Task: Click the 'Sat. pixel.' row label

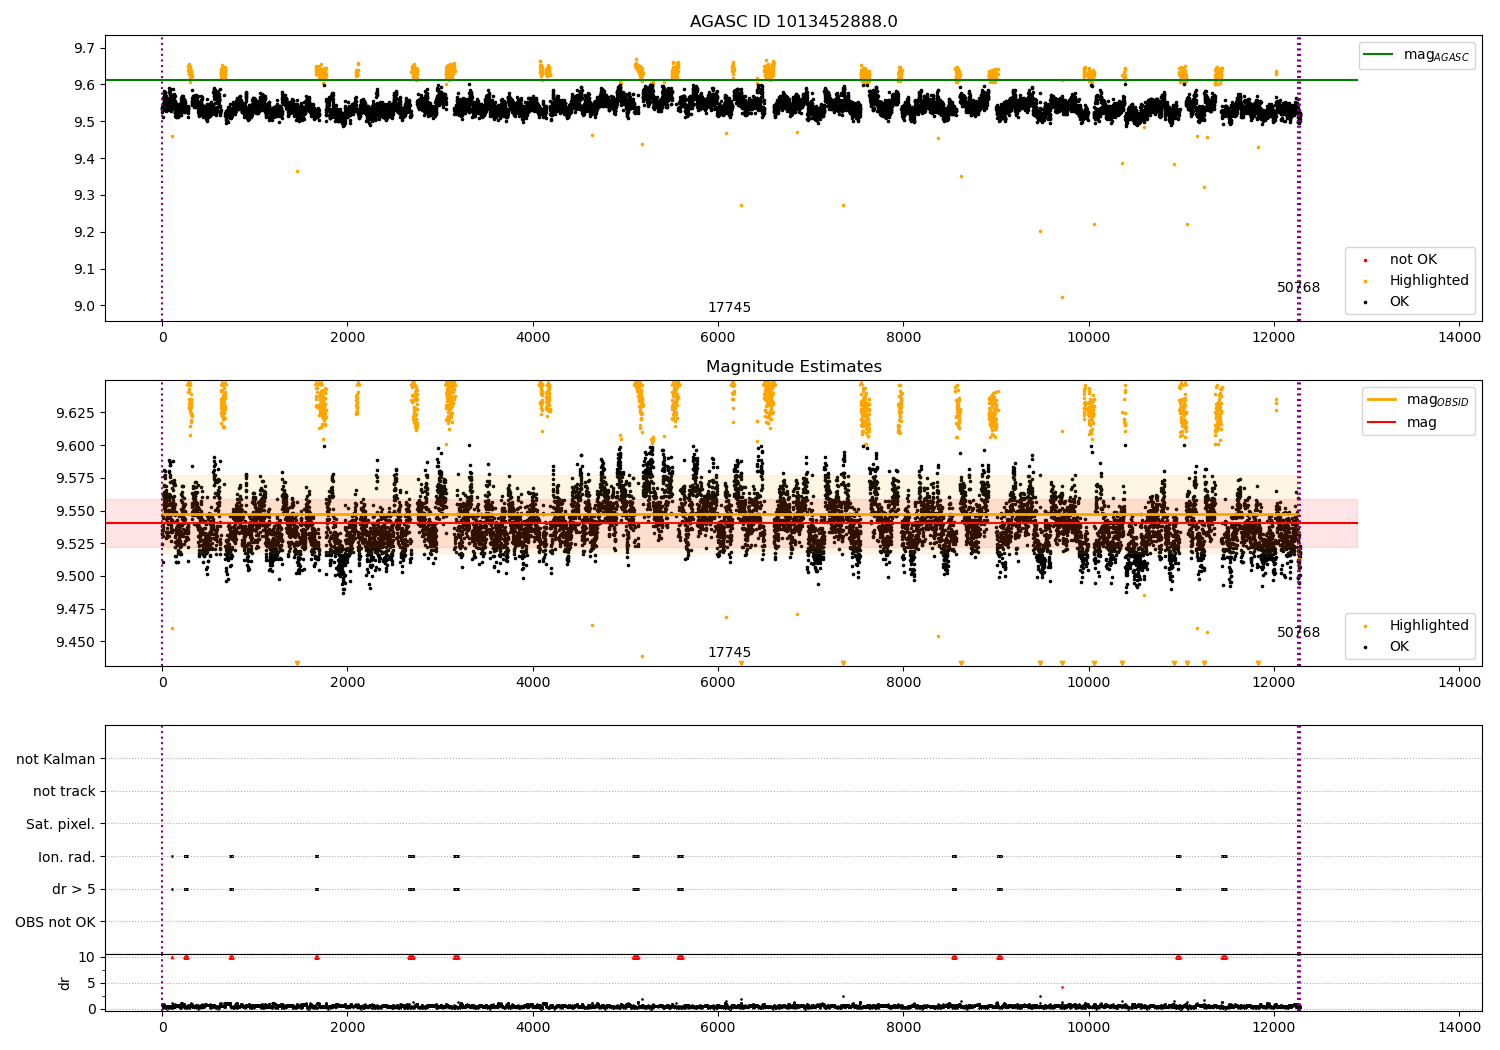Action: coord(60,824)
